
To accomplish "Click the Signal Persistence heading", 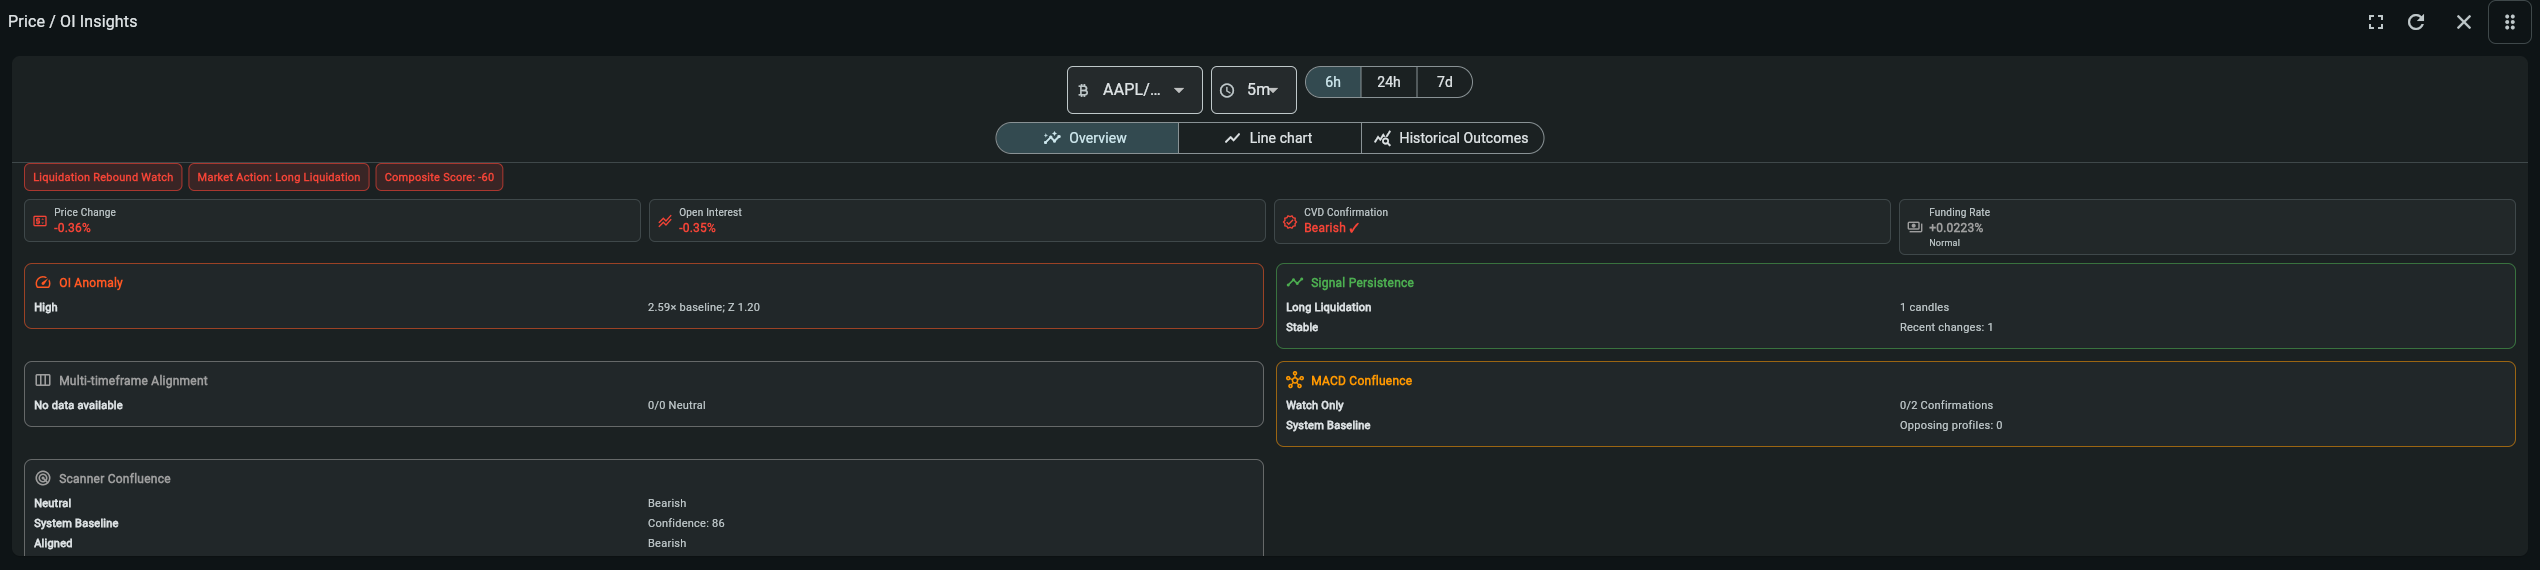I will pos(1362,283).
